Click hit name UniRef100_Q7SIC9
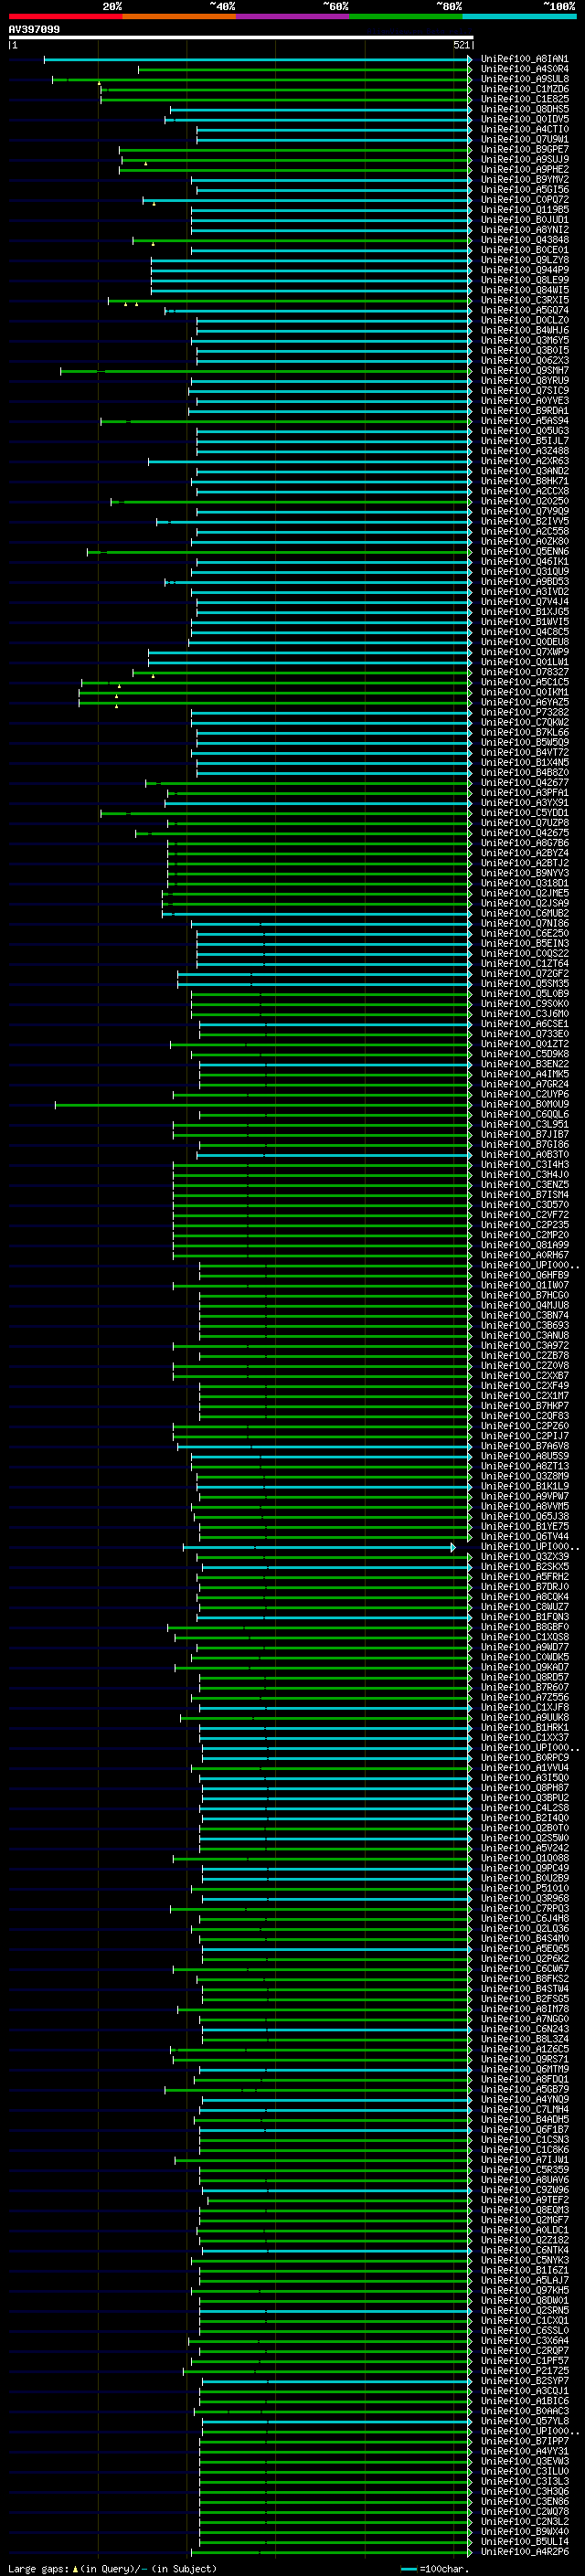 click(x=524, y=391)
